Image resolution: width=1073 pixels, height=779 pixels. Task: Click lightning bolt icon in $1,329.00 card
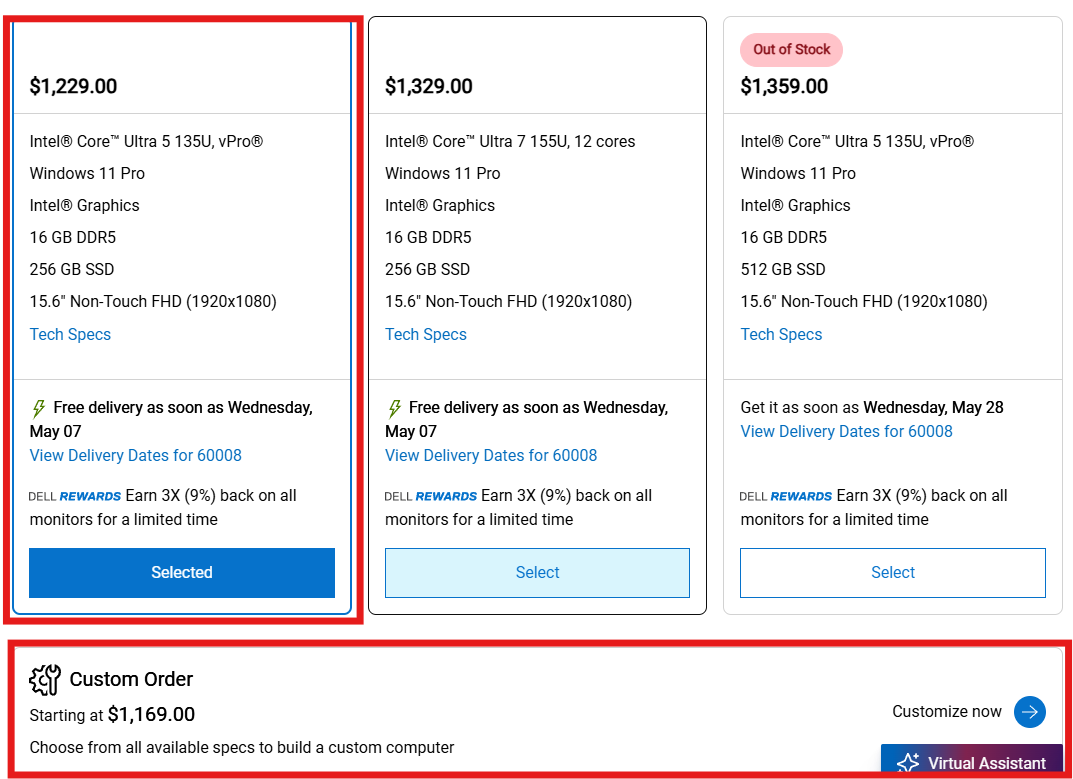(x=395, y=408)
